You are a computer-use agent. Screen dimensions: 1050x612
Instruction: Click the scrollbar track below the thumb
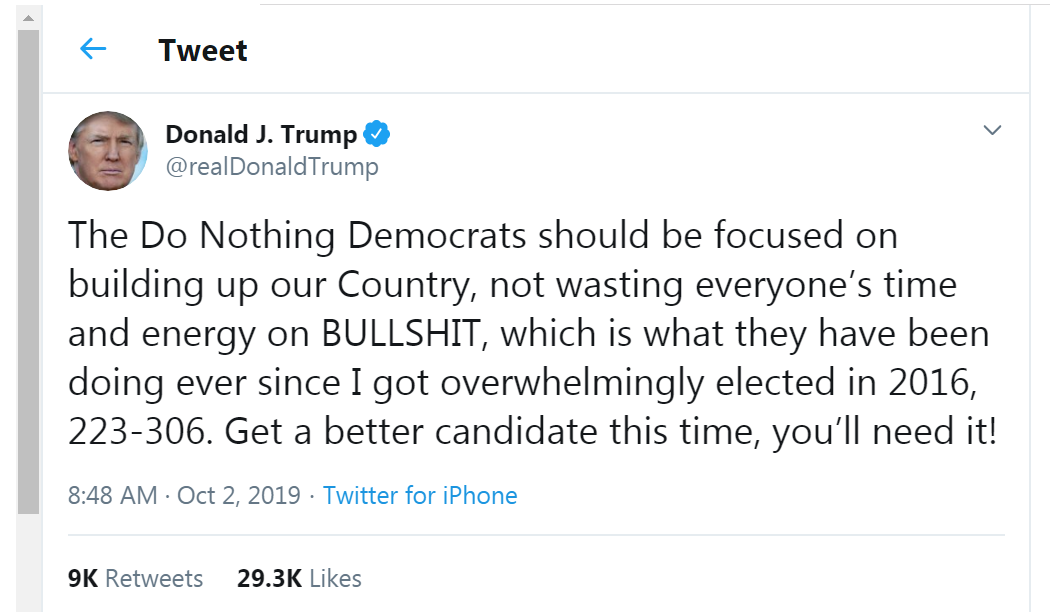28,560
